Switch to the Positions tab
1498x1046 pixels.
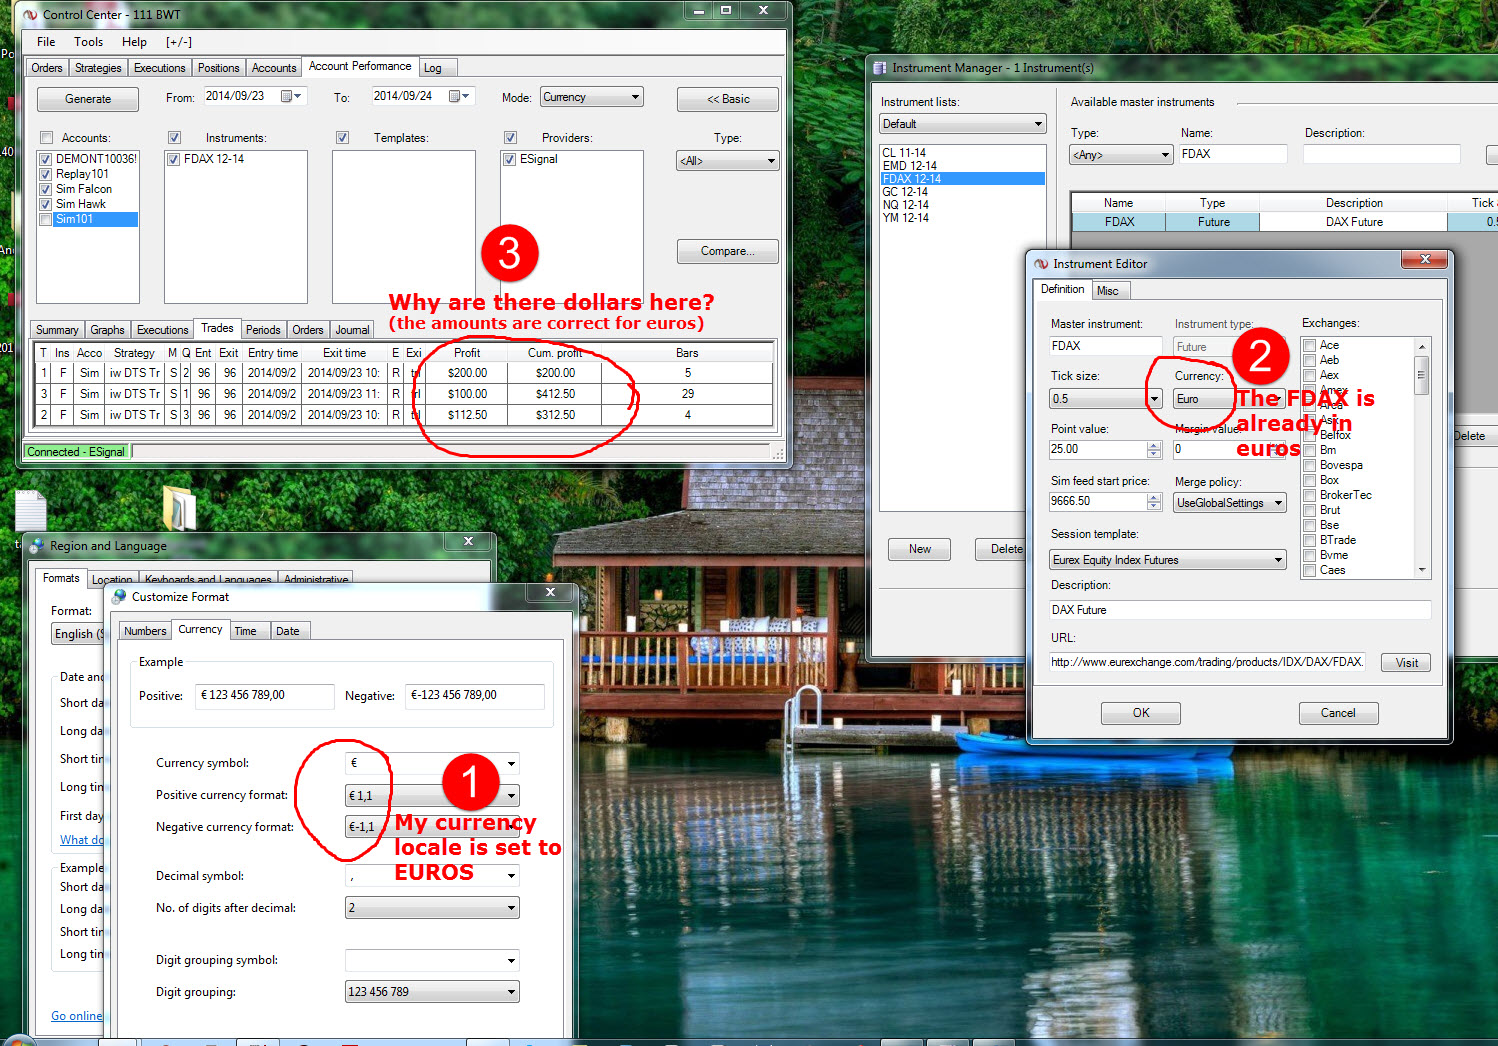click(218, 68)
